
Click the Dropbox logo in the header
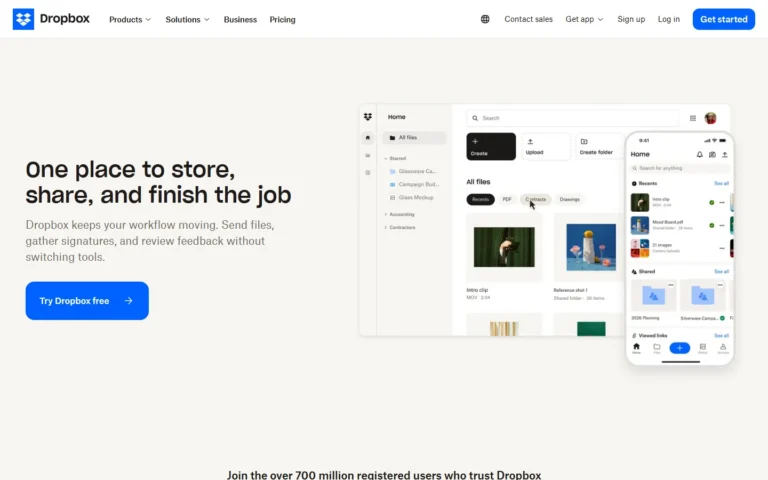pos(51,19)
